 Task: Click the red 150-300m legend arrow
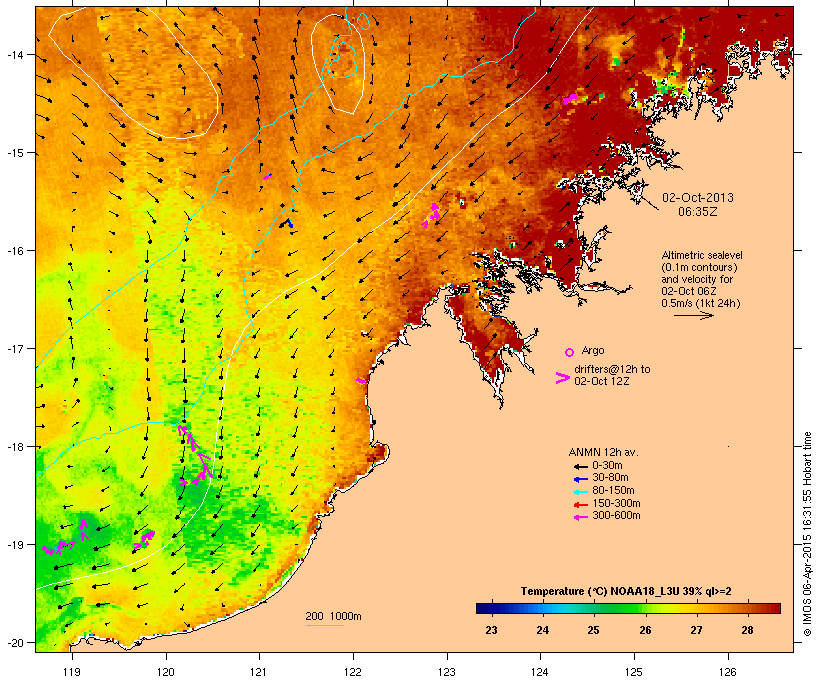580,505
